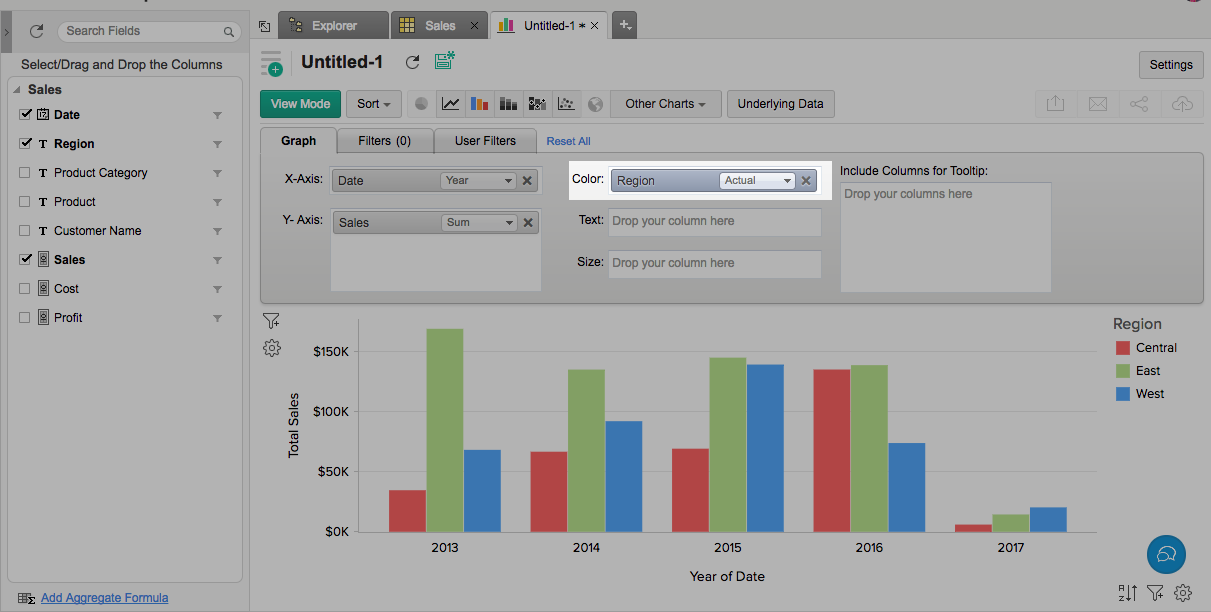Viewport: 1211px width, 612px height.
Task: Check the Product Category checkbox
Action: tap(26, 172)
